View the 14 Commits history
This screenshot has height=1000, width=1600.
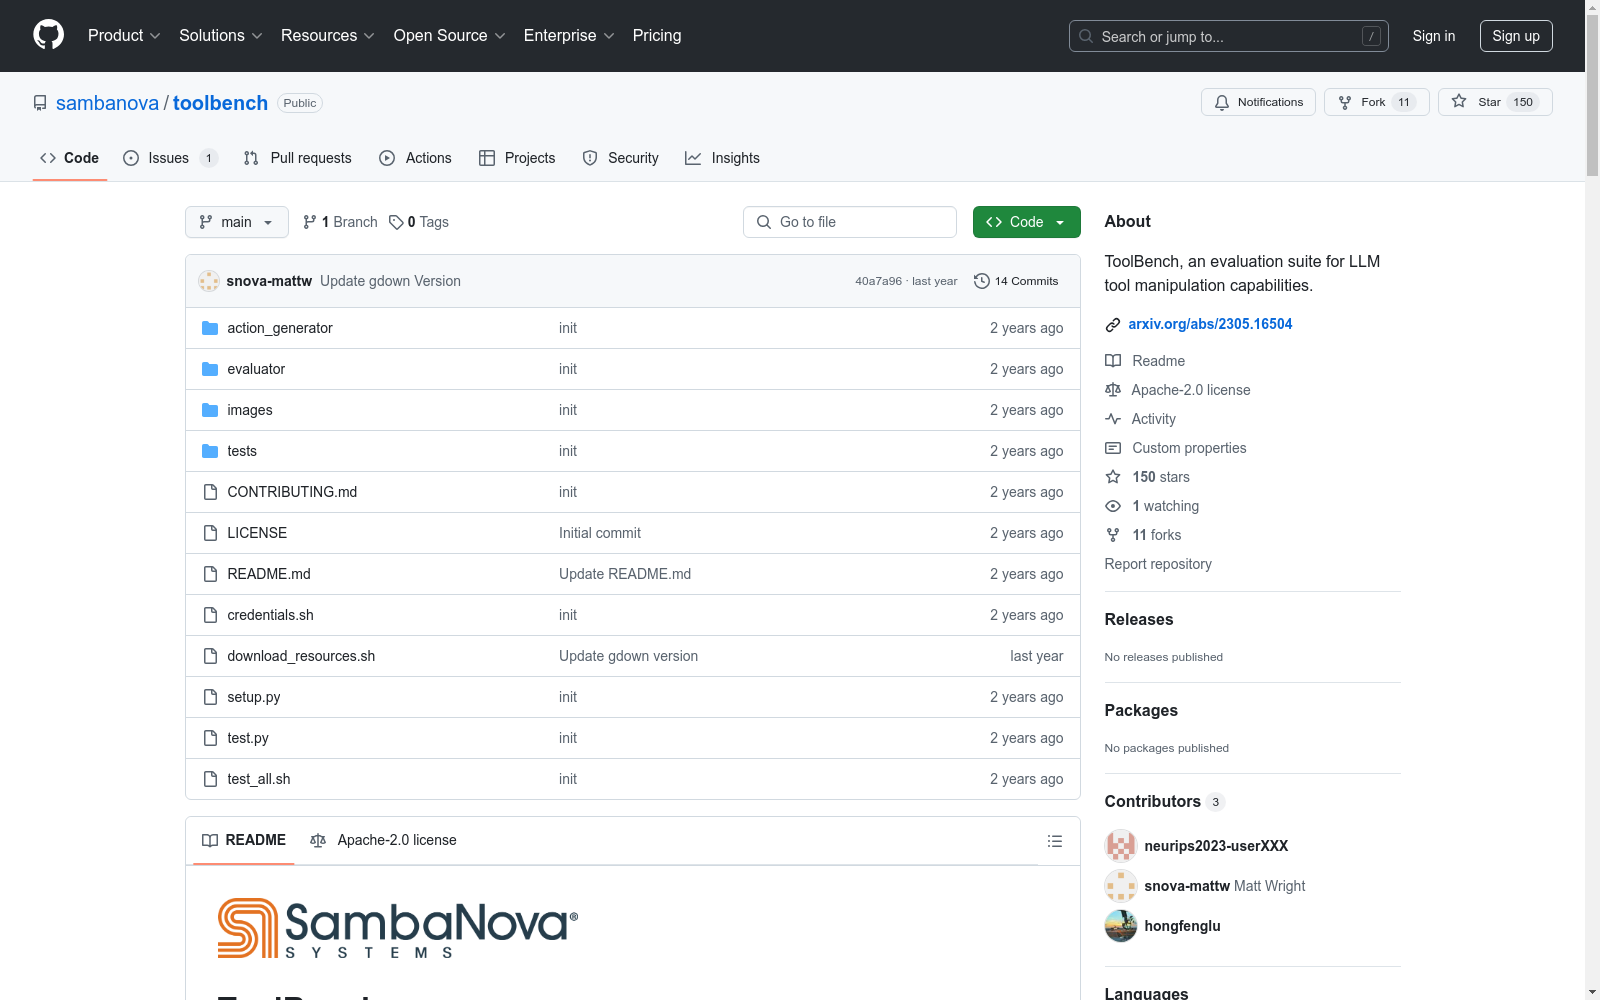1016,281
